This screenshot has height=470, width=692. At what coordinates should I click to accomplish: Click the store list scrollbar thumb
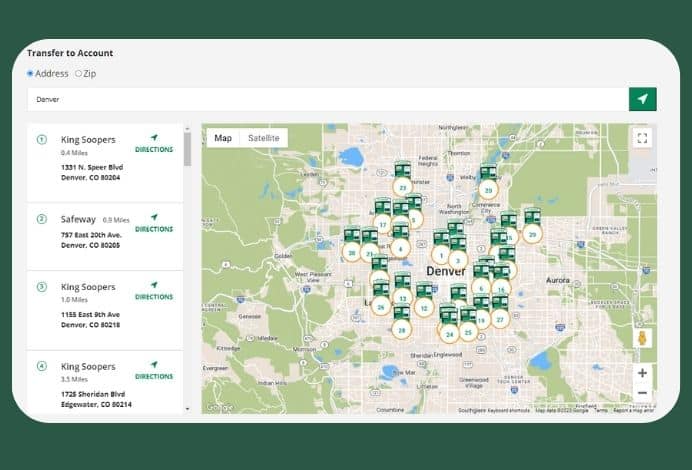188,149
